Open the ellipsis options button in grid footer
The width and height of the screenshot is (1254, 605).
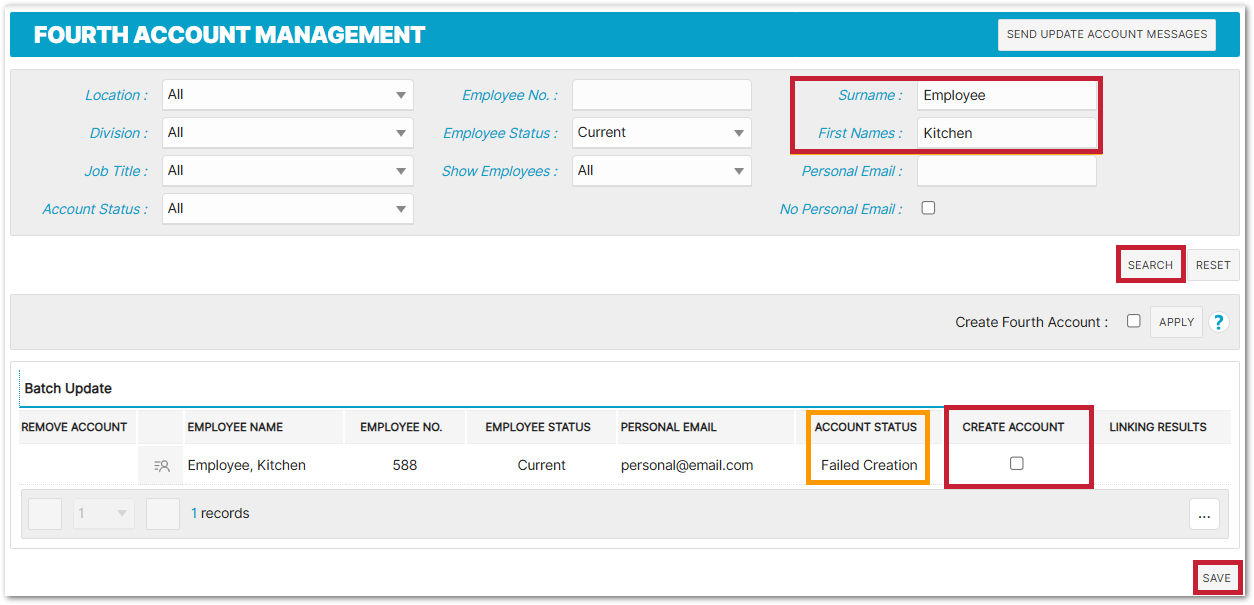1203,514
